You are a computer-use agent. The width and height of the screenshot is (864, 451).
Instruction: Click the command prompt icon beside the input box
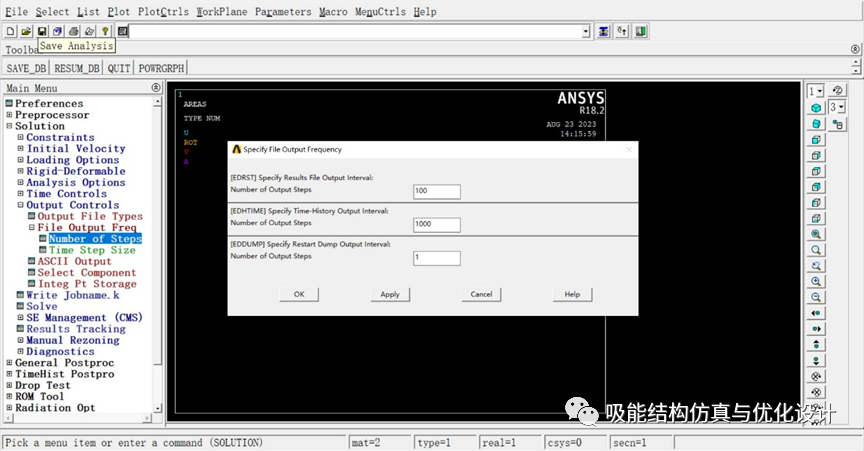(x=122, y=31)
